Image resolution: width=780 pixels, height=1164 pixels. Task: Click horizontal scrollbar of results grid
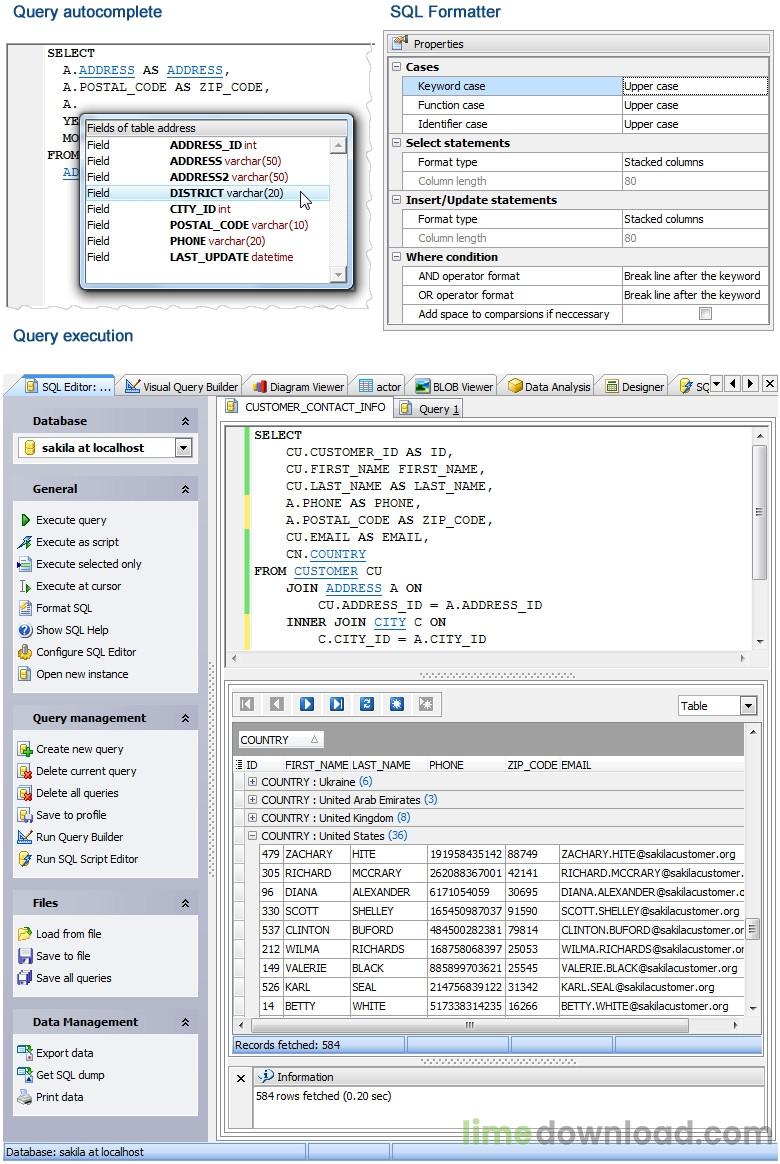click(471, 1025)
